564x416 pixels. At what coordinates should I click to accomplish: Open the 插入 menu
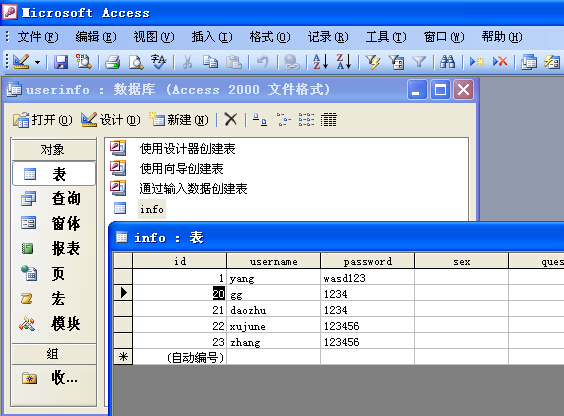[212, 37]
